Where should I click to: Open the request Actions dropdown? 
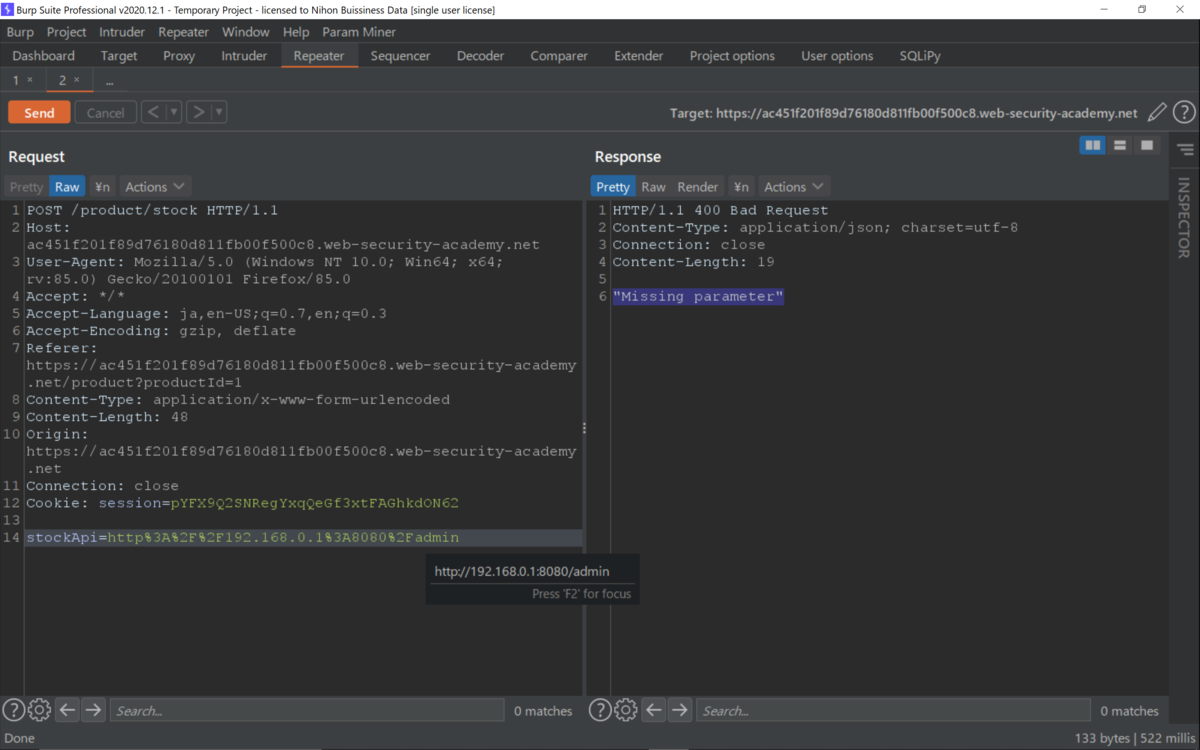coord(155,187)
